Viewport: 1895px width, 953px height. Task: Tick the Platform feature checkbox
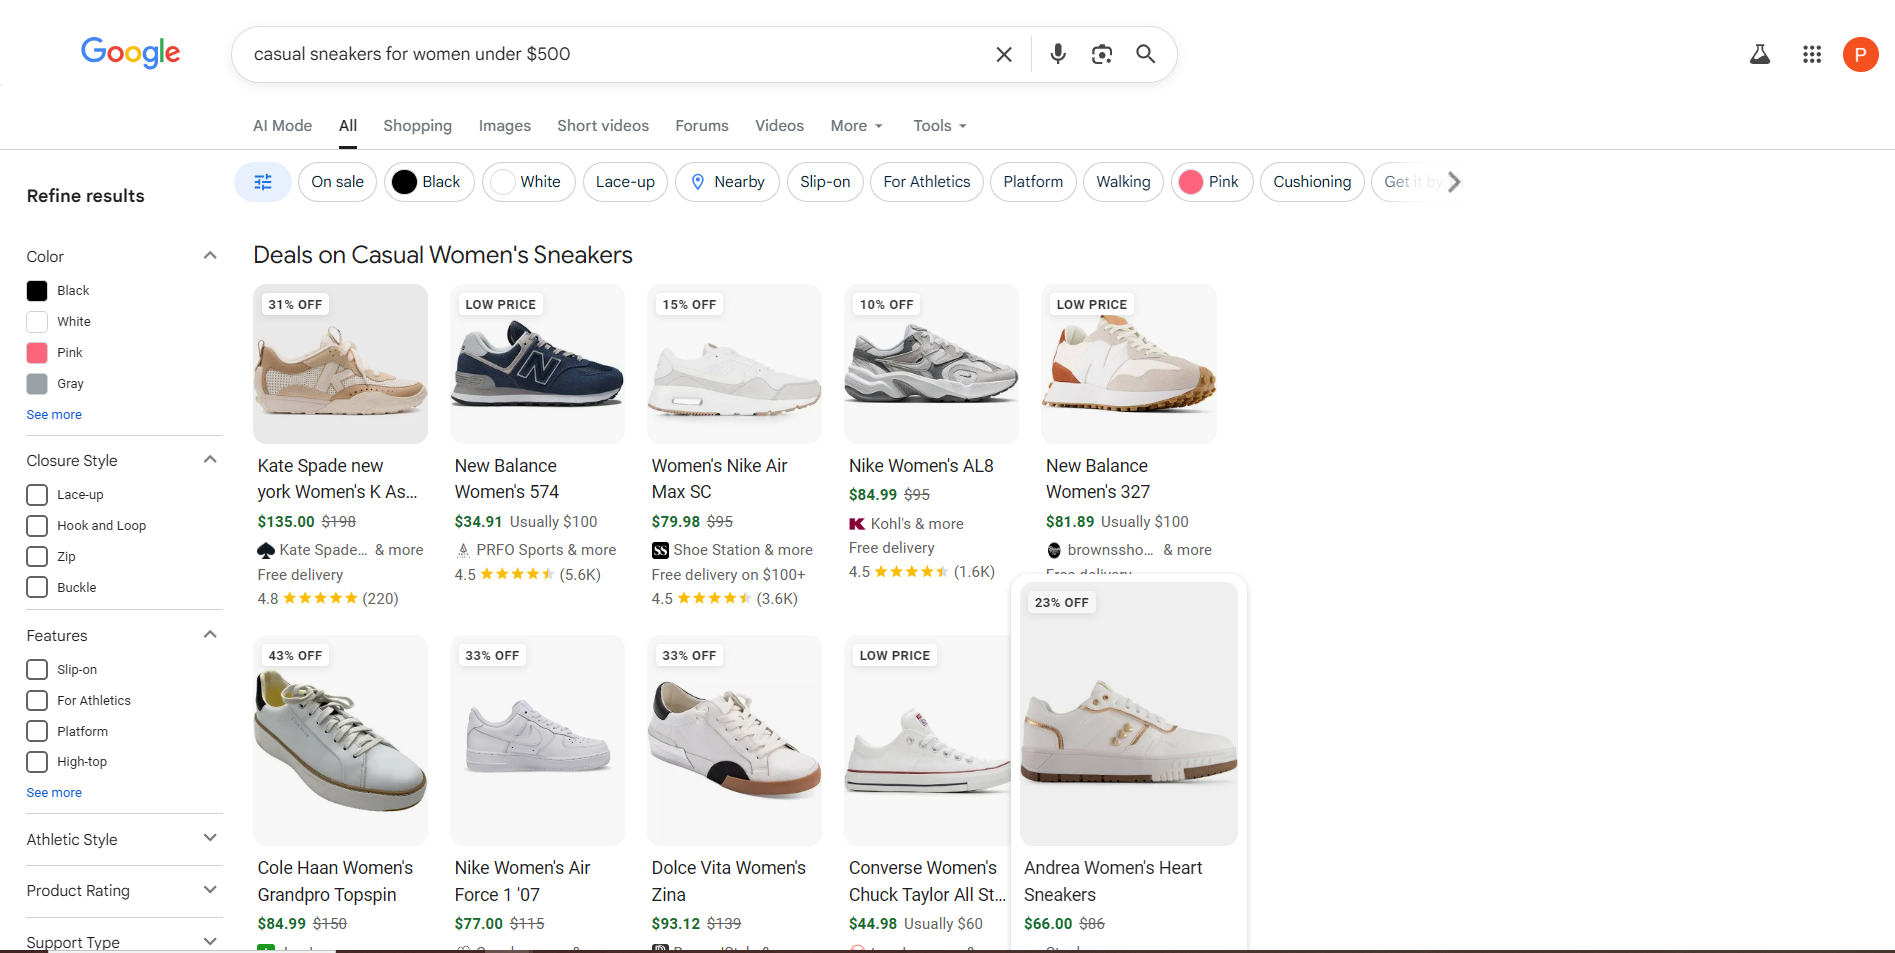click(x=37, y=731)
